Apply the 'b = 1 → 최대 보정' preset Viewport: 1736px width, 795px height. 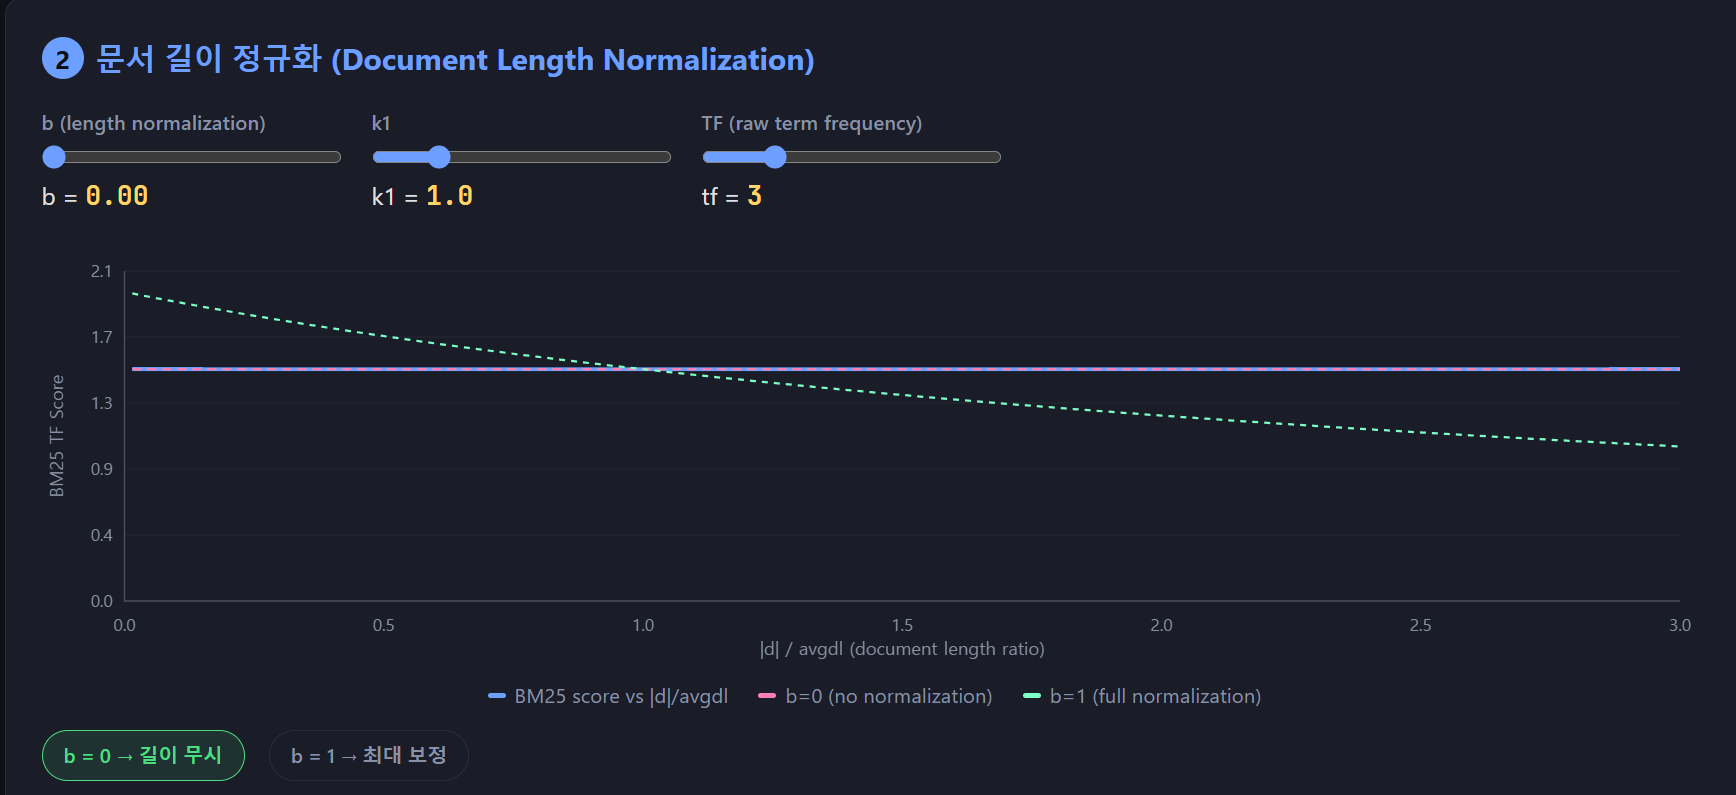click(368, 756)
